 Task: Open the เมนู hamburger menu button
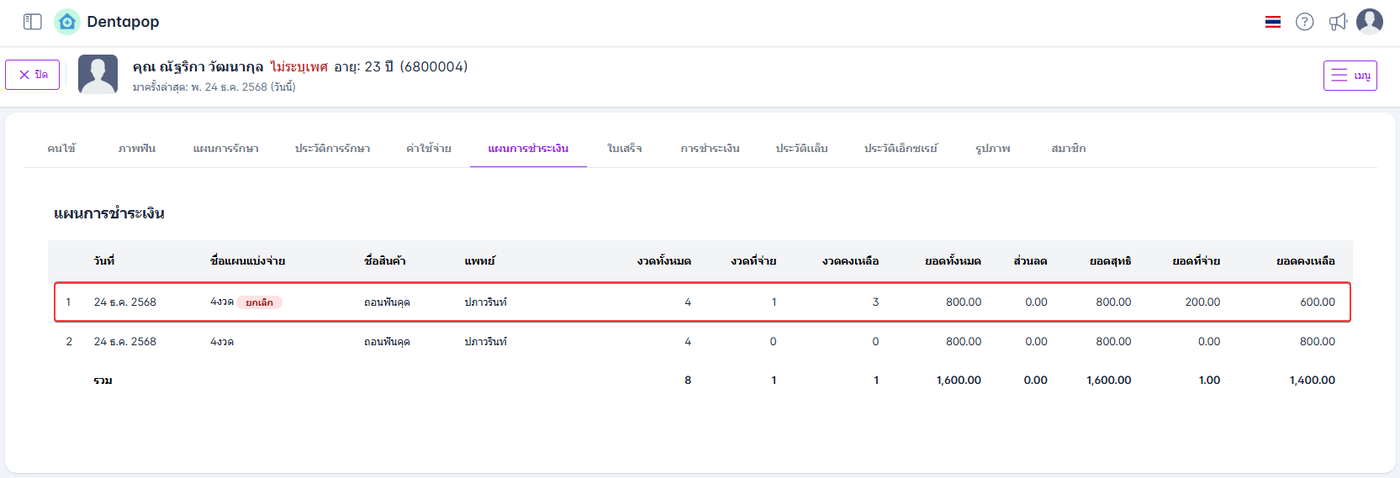pyautogui.click(x=1350, y=75)
